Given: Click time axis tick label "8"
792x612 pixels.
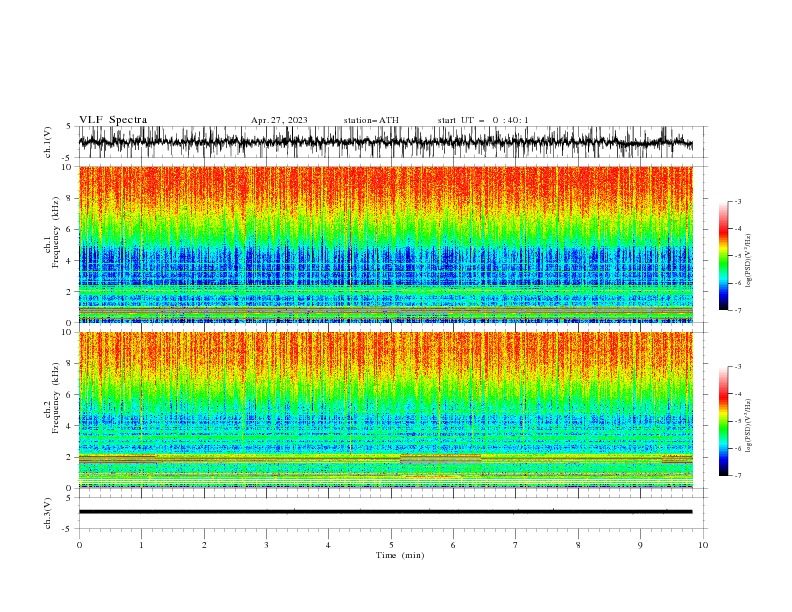Looking at the screenshot, I should pyautogui.click(x=578, y=545).
